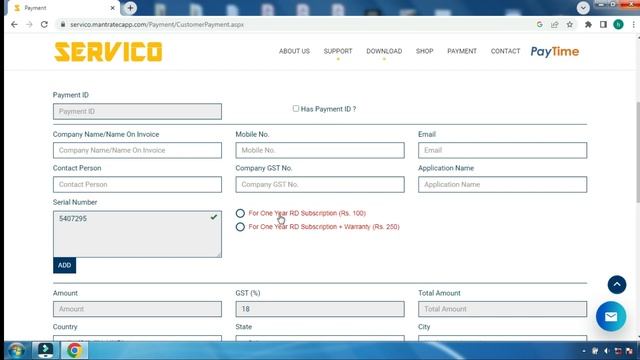Image resolution: width=640 pixels, height=360 pixels.
Task: Click the site lock icon in address bar
Action: click(63, 24)
